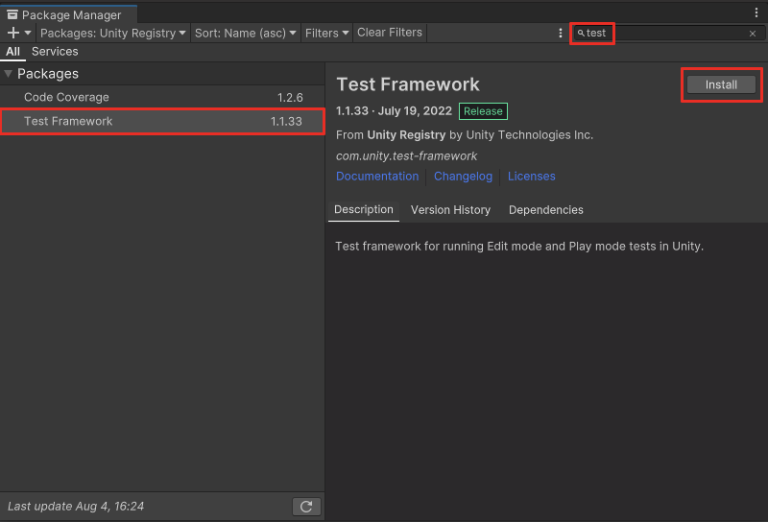Viewport: 768px width, 522px height.
Task: Click the search magnifier icon
Action: click(580, 33)
